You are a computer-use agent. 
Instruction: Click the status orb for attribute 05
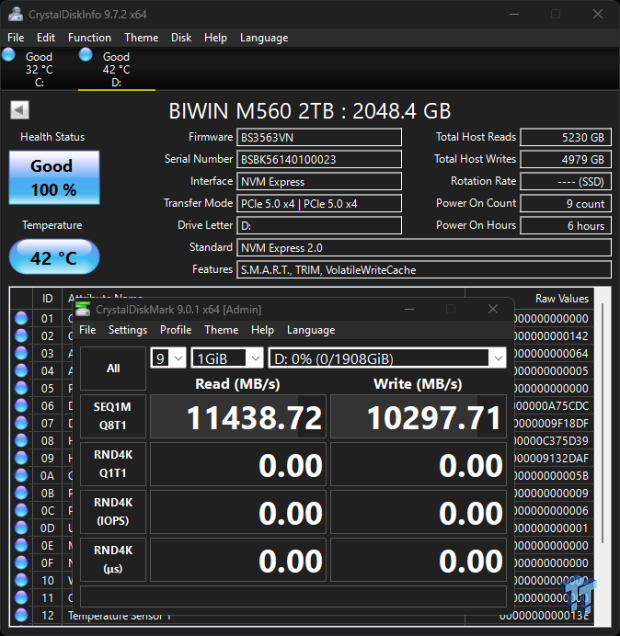[x=21, y=388]
